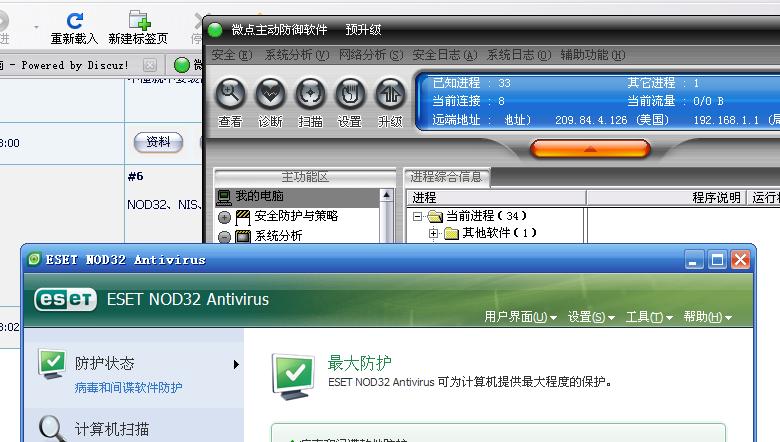780x442 pixels.
Task: Select 我的电脑 in the 主功能区 list
Action: pos(297,197)
